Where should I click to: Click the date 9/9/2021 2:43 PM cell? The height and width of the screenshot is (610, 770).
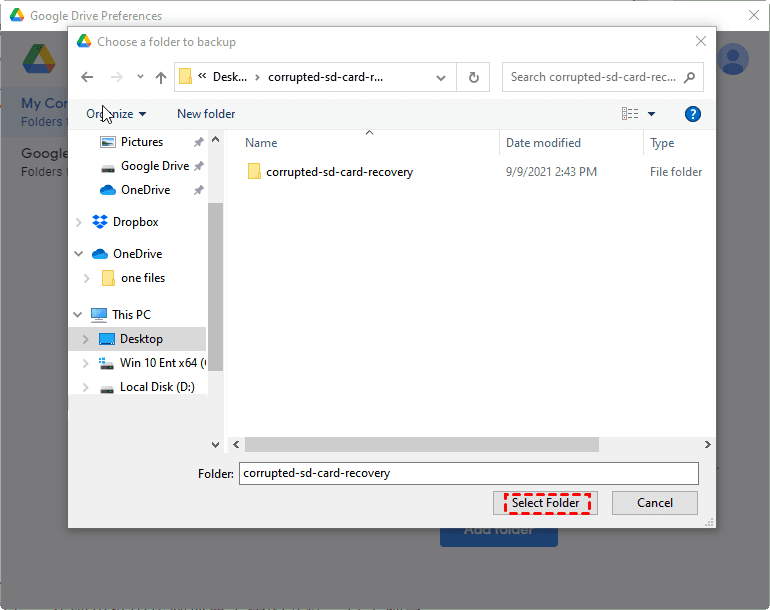tap(551, 172)
